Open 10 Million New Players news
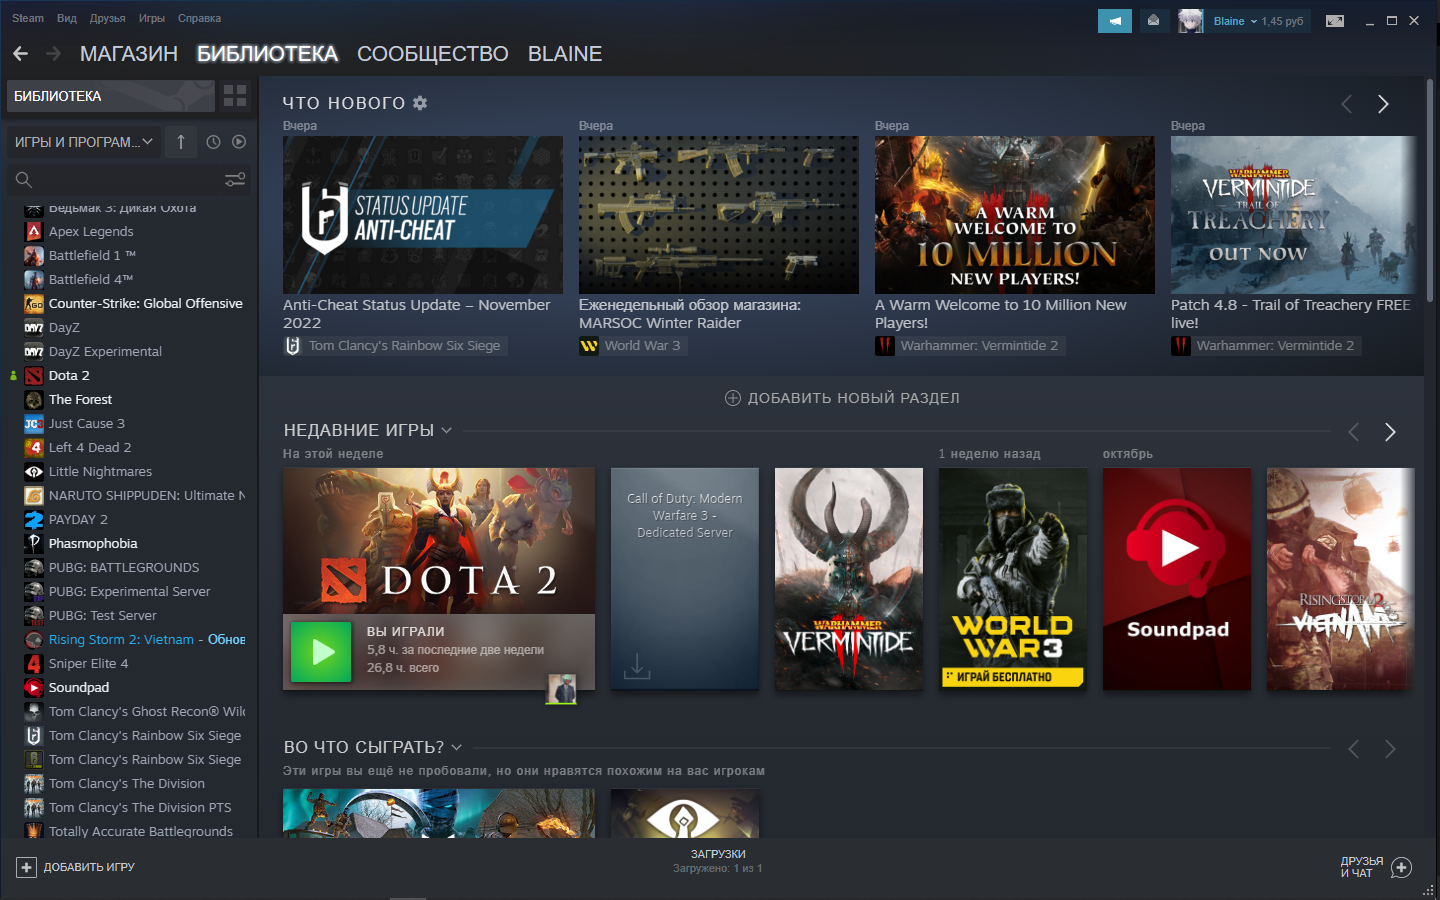Screen dimensions: 1440x900 (x=1015, y=215)
